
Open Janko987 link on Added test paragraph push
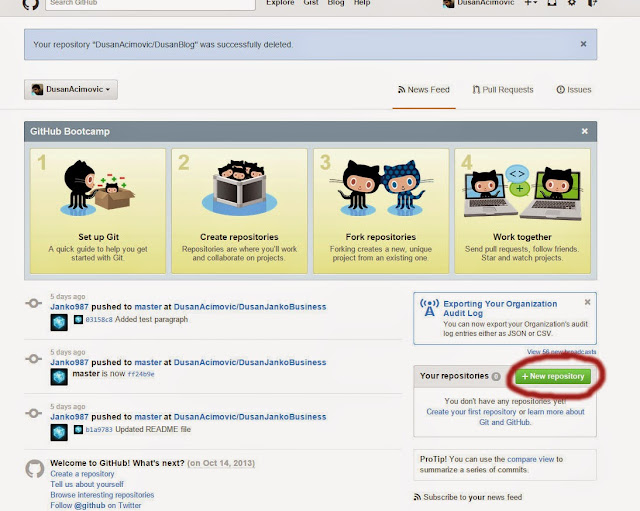coord(69,307)
